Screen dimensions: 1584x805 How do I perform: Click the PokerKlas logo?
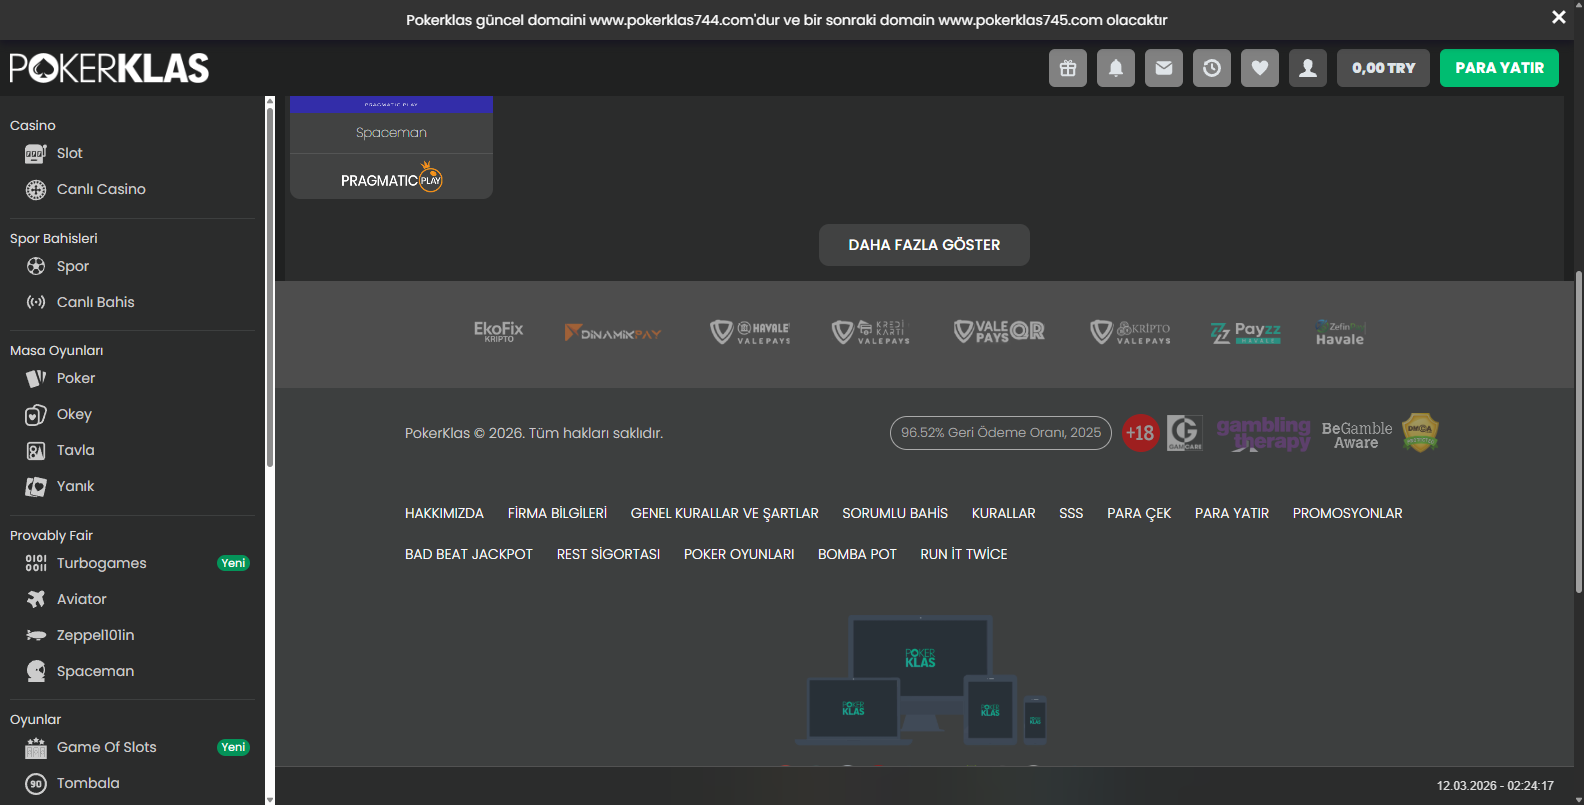[109, 68]
